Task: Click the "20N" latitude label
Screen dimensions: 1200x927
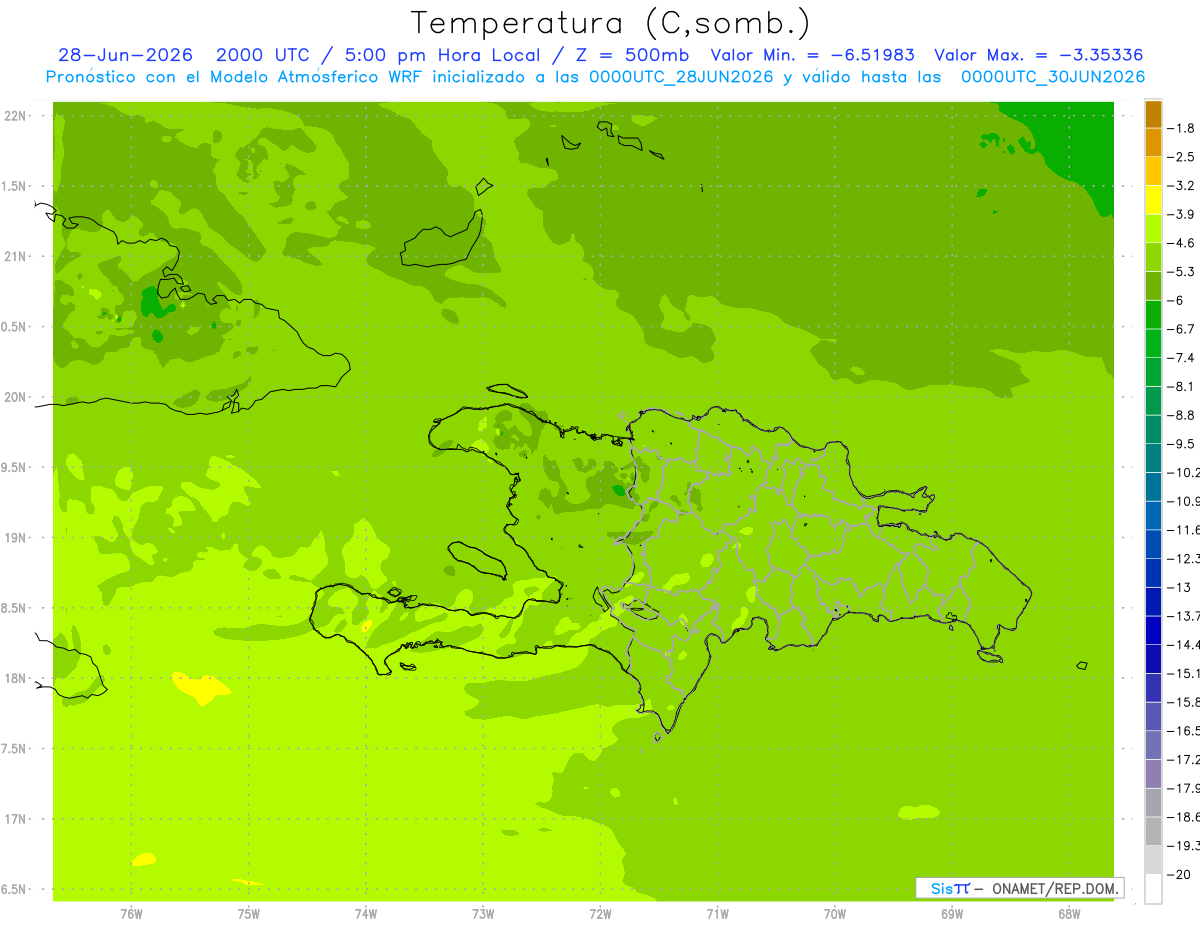Action: pyautogui.click(x=17, y=397)
